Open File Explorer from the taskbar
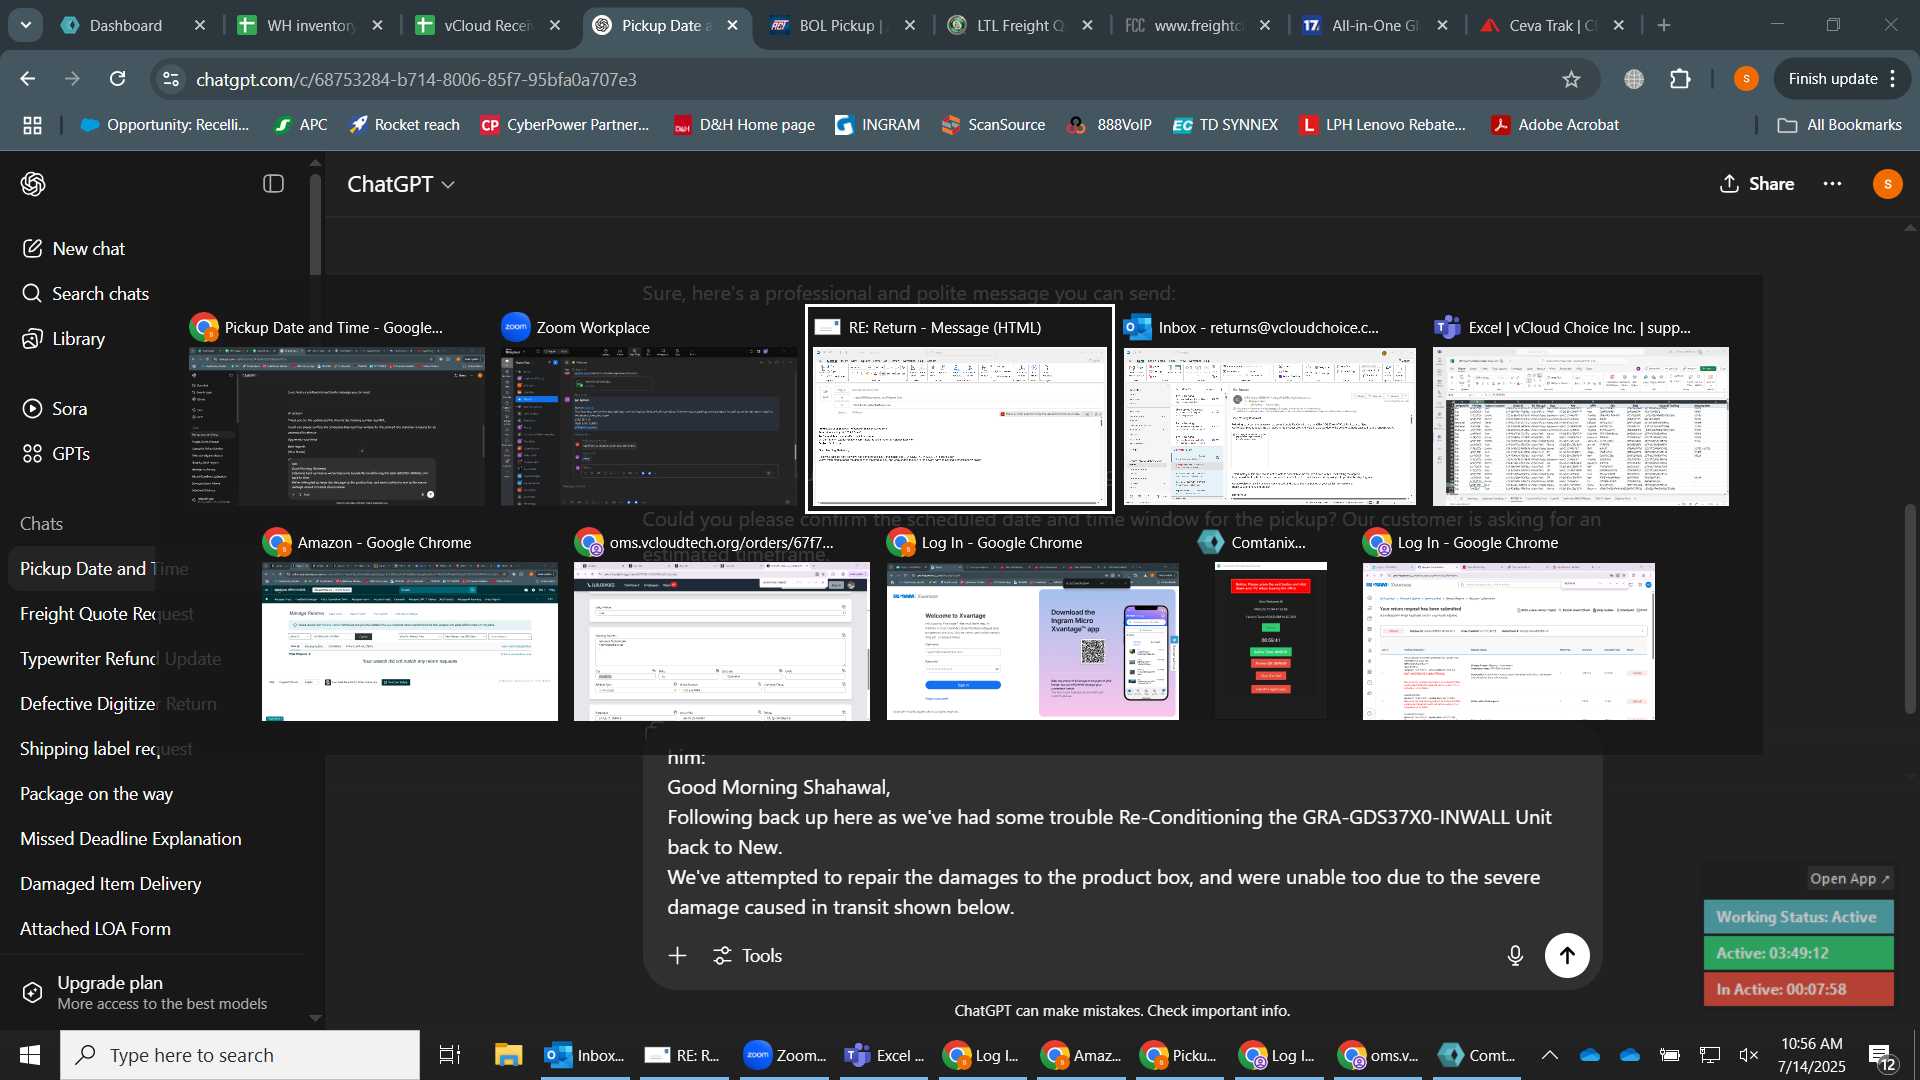Screen dimensions: 1920x1080 pyautogui.click(x=508, y=1055)
